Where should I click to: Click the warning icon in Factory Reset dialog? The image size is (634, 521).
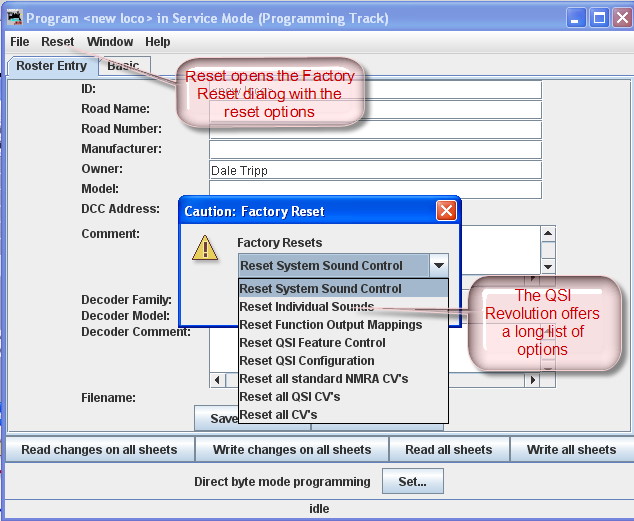204,249
